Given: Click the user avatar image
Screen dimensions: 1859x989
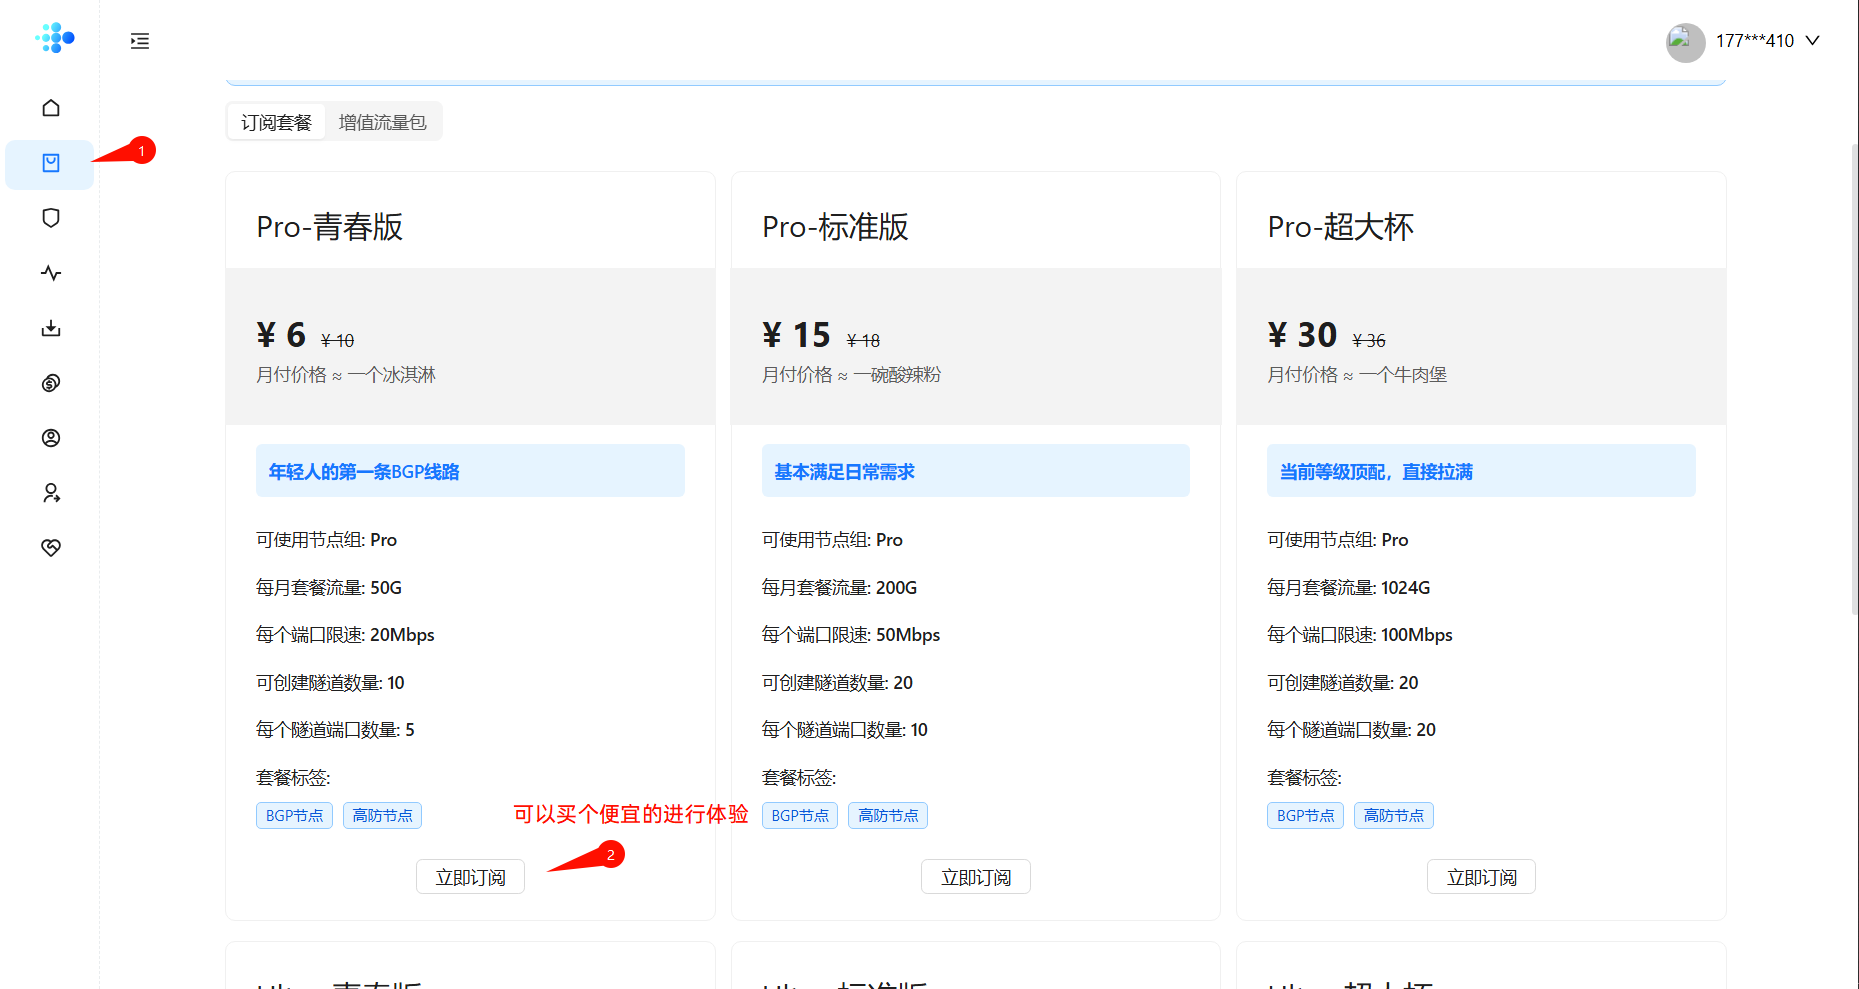Looking at the screenshot, I should [1685, 42].
